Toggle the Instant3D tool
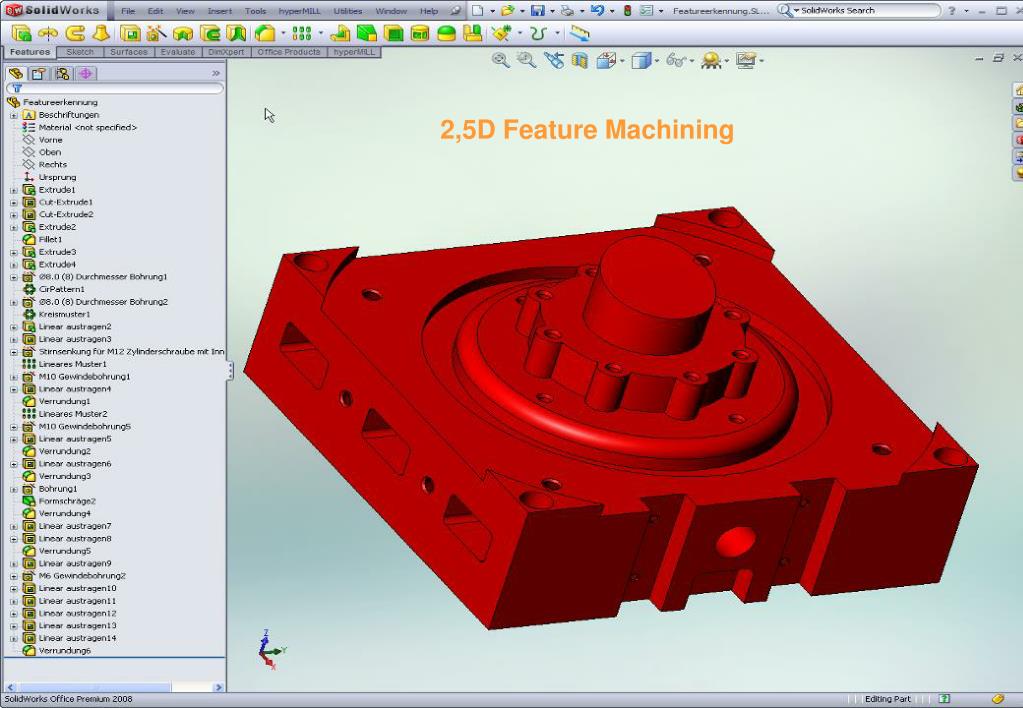1023x708 pixels. pyautogui.click(x=579, y=33)
